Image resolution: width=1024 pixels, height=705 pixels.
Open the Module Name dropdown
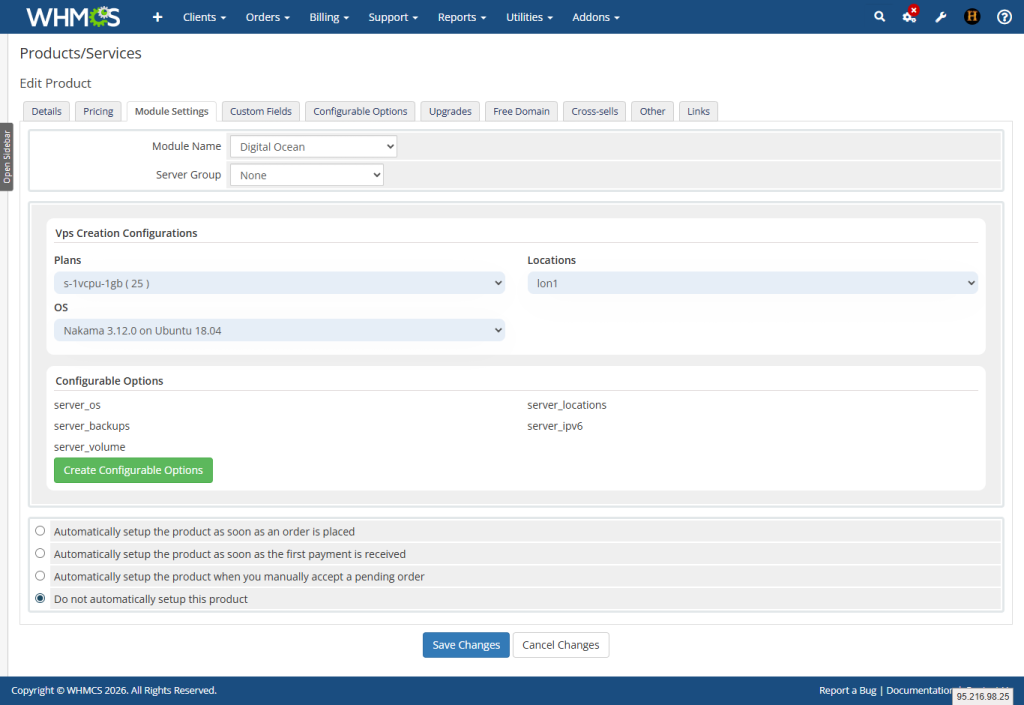312,145
